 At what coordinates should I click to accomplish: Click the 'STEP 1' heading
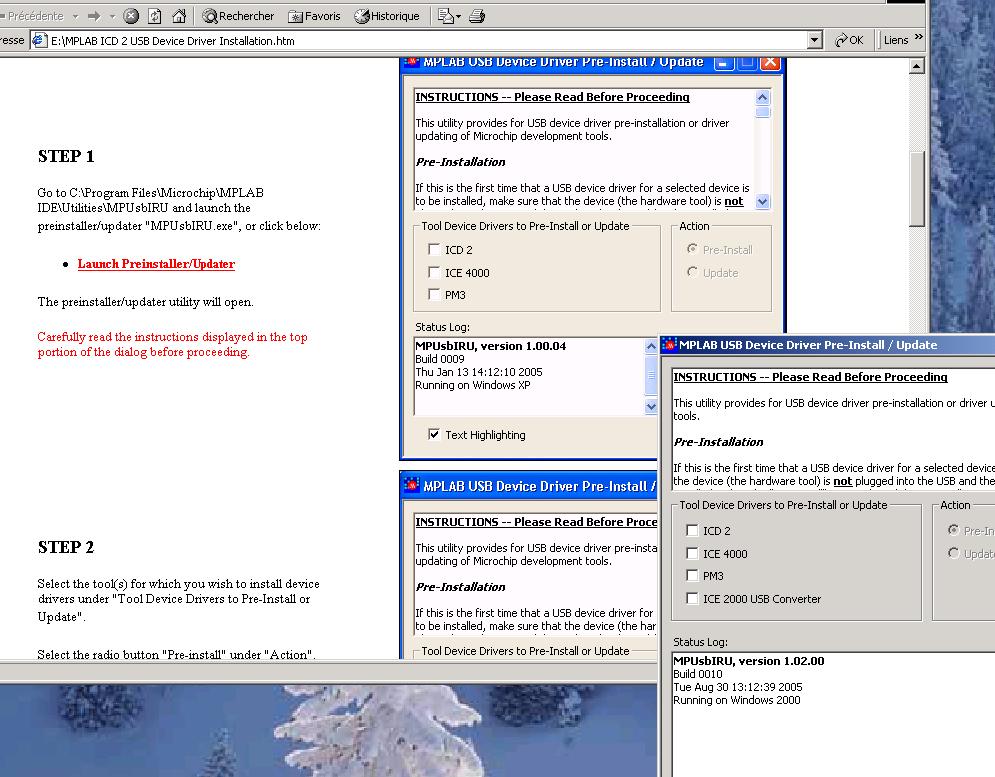pos(66,156)
